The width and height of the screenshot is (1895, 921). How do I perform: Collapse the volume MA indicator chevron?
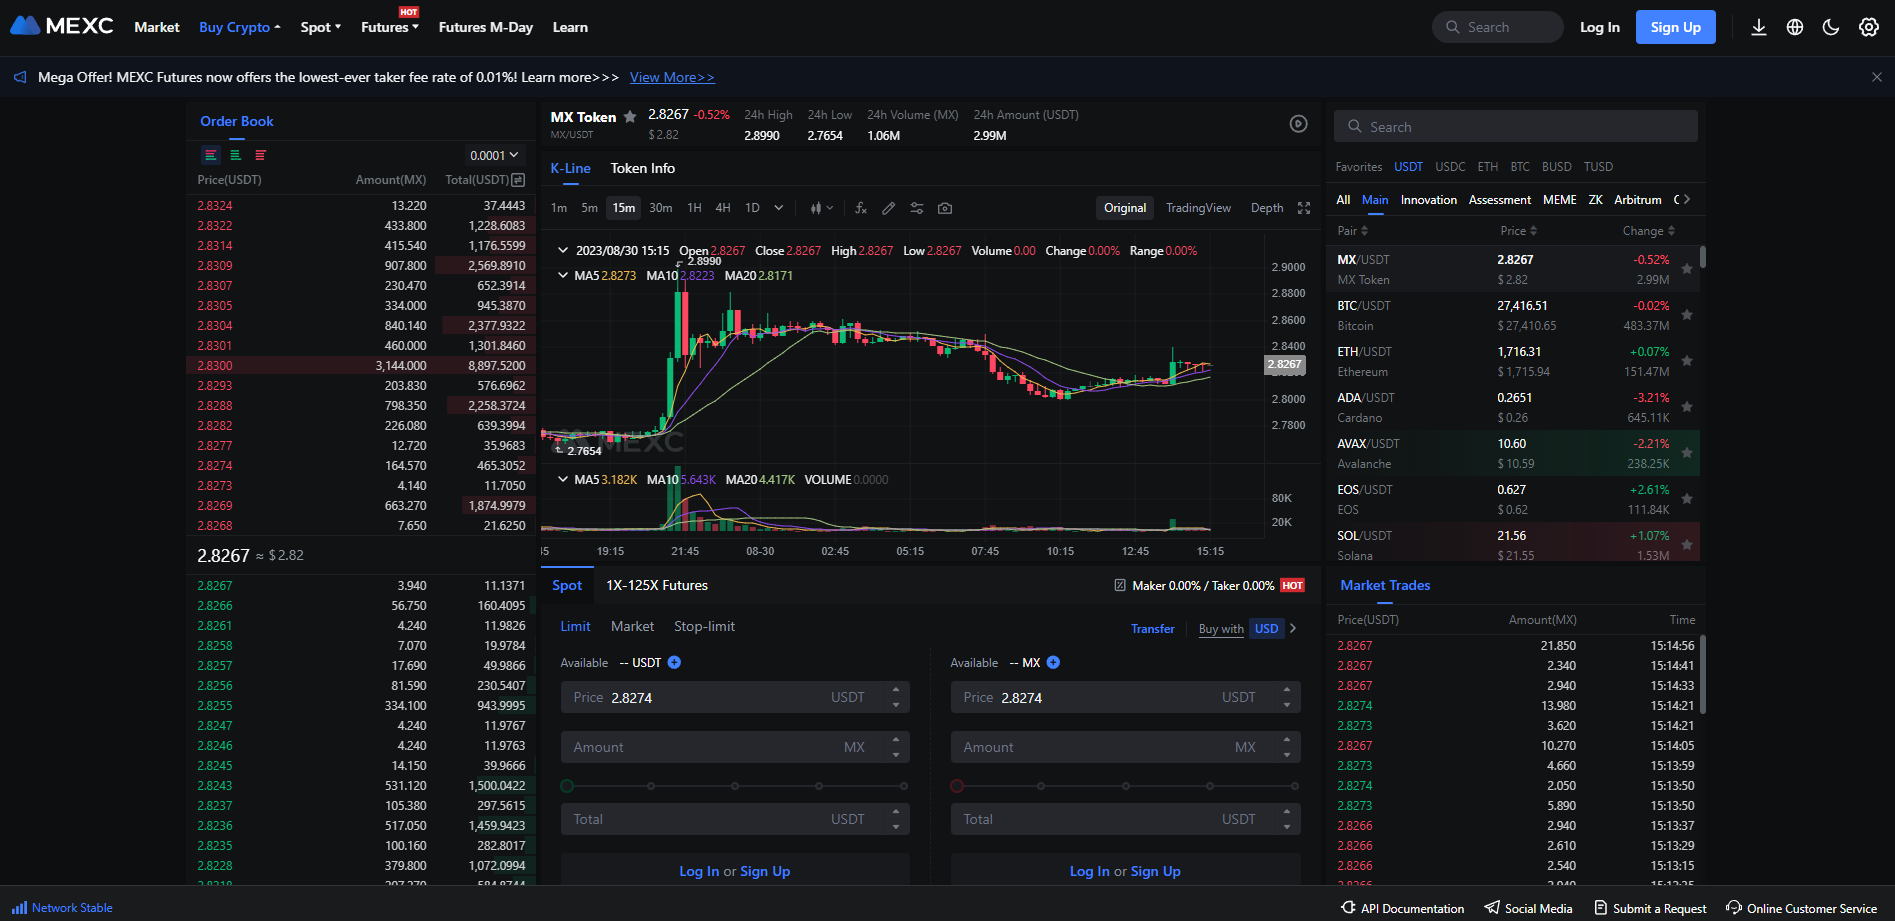click(563, 479)
